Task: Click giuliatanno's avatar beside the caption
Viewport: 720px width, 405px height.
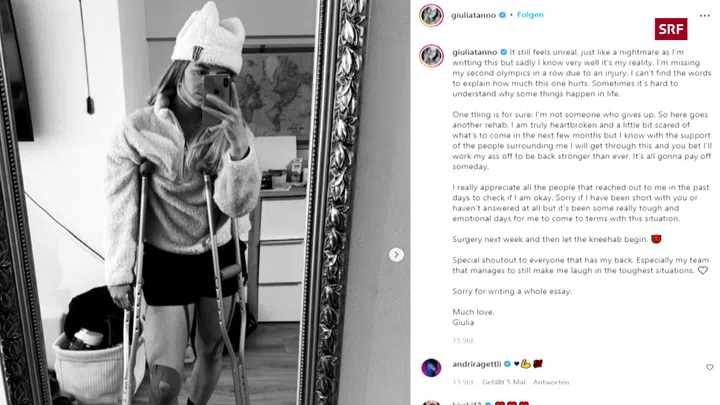Action: coord(431,56)
